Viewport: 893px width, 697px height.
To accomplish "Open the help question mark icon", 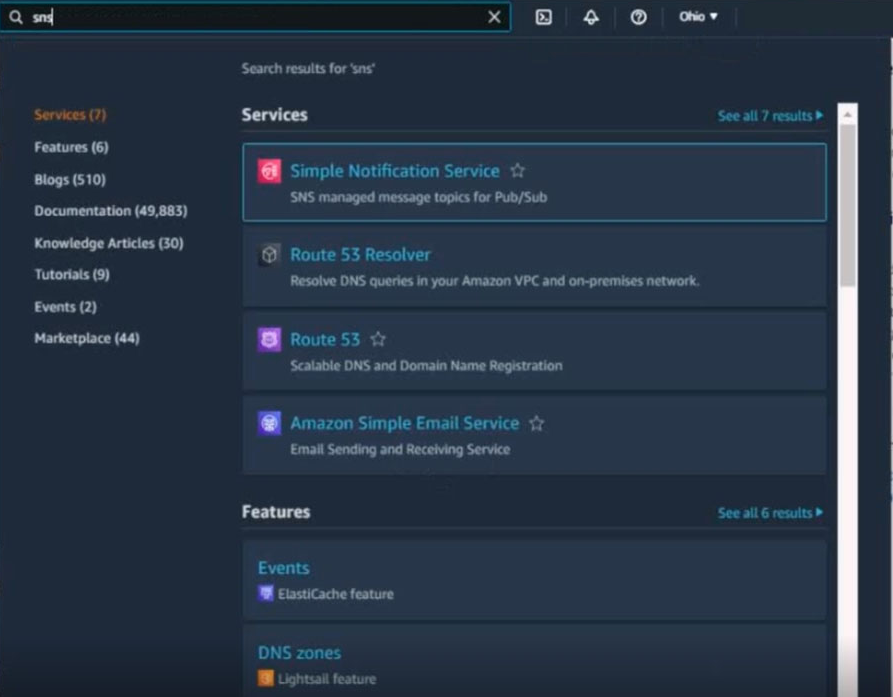I will coord(638,17).
